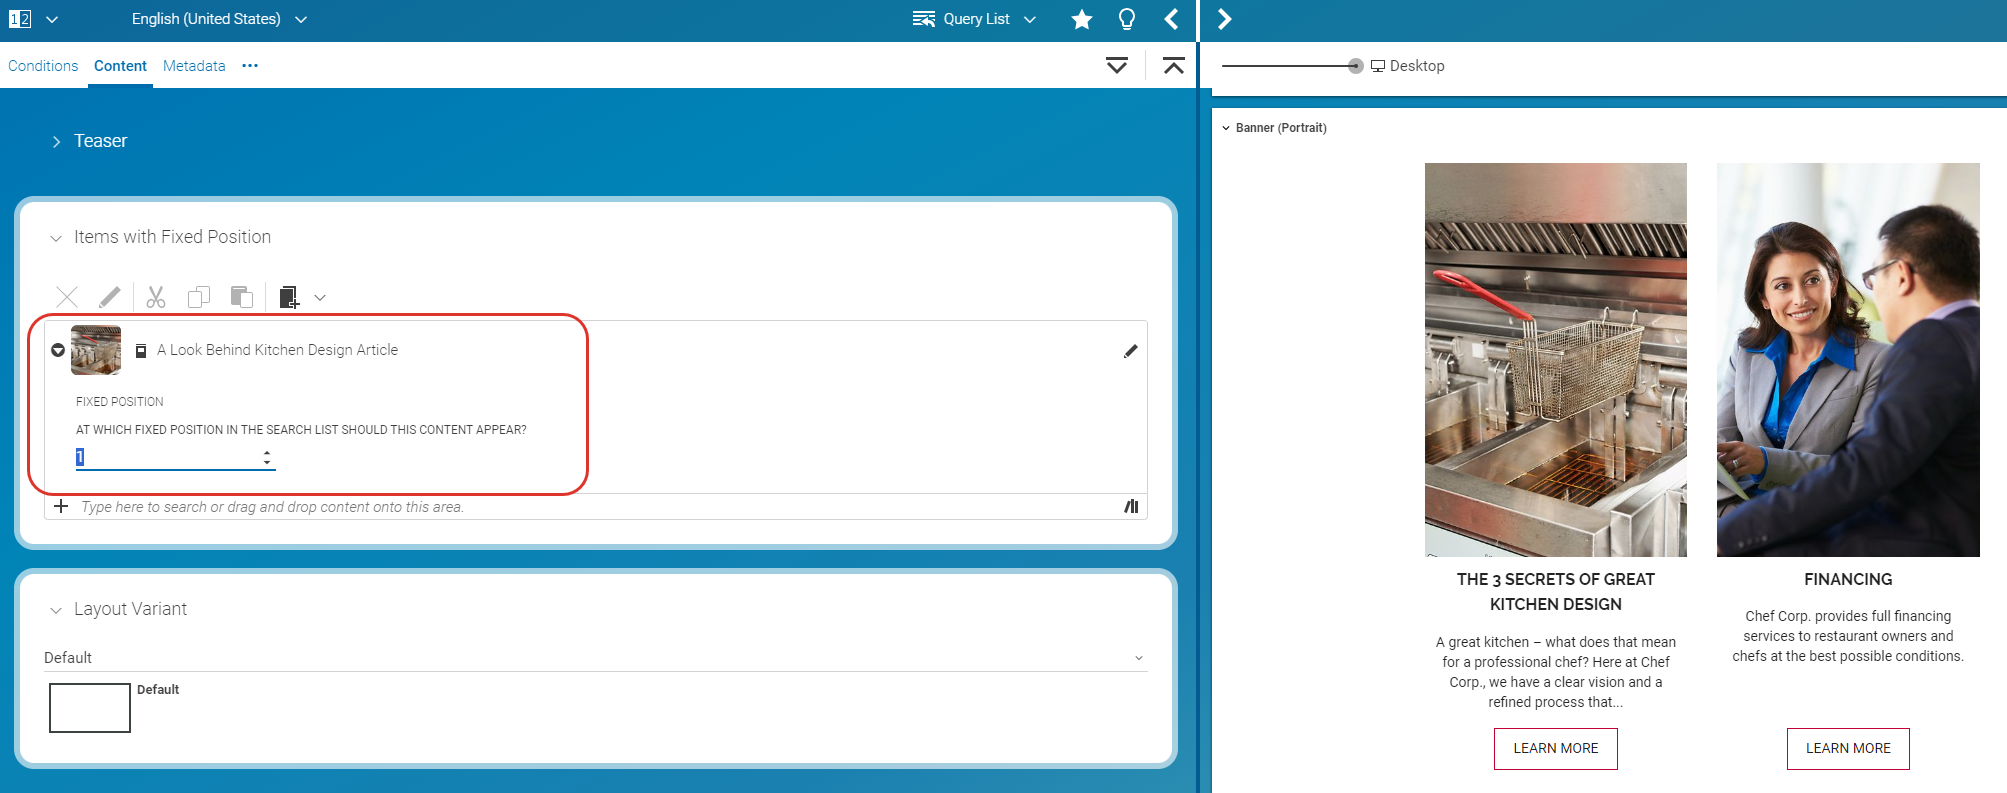The width and height of the screenshot is (2007, 793).
Task: Switch to the Metadata tab
Action: [x=194, y=66]
